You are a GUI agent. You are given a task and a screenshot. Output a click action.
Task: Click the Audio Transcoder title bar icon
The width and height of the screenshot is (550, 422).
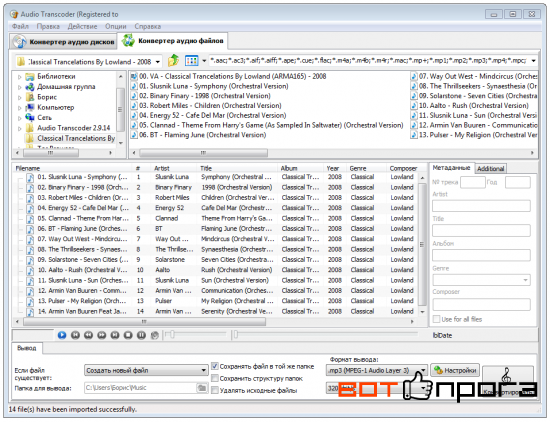point(14,14)
